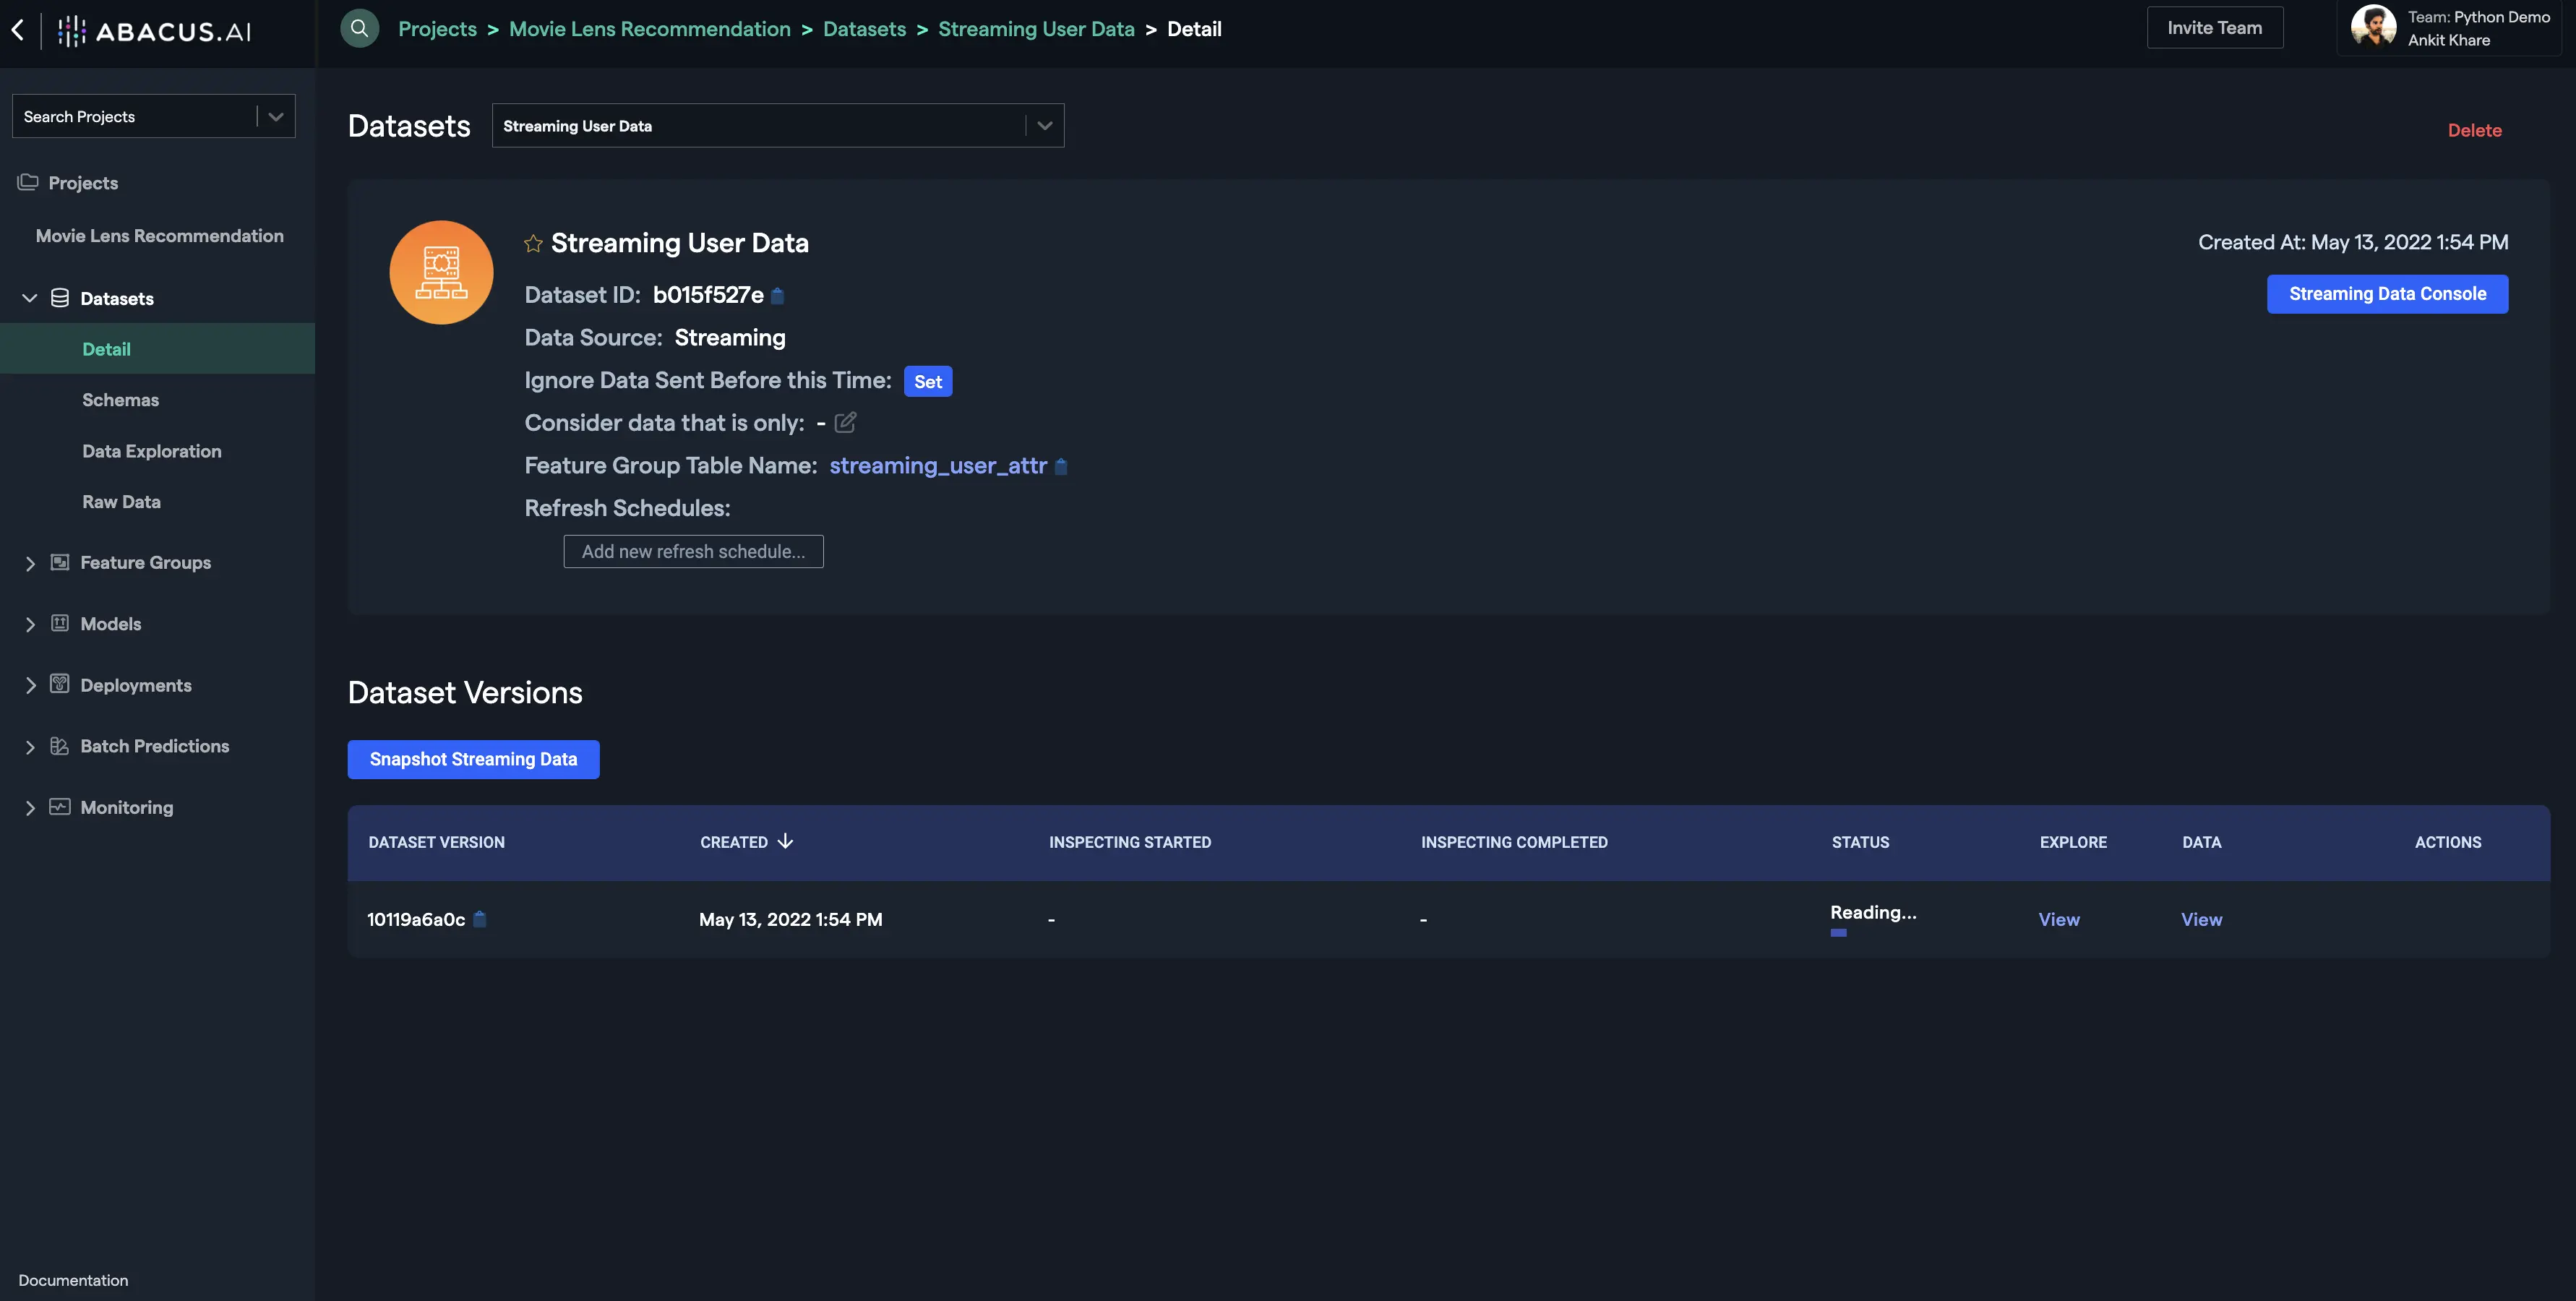Click the Add new refresh schedule field

pyautogui.click(x=693, y=552)
